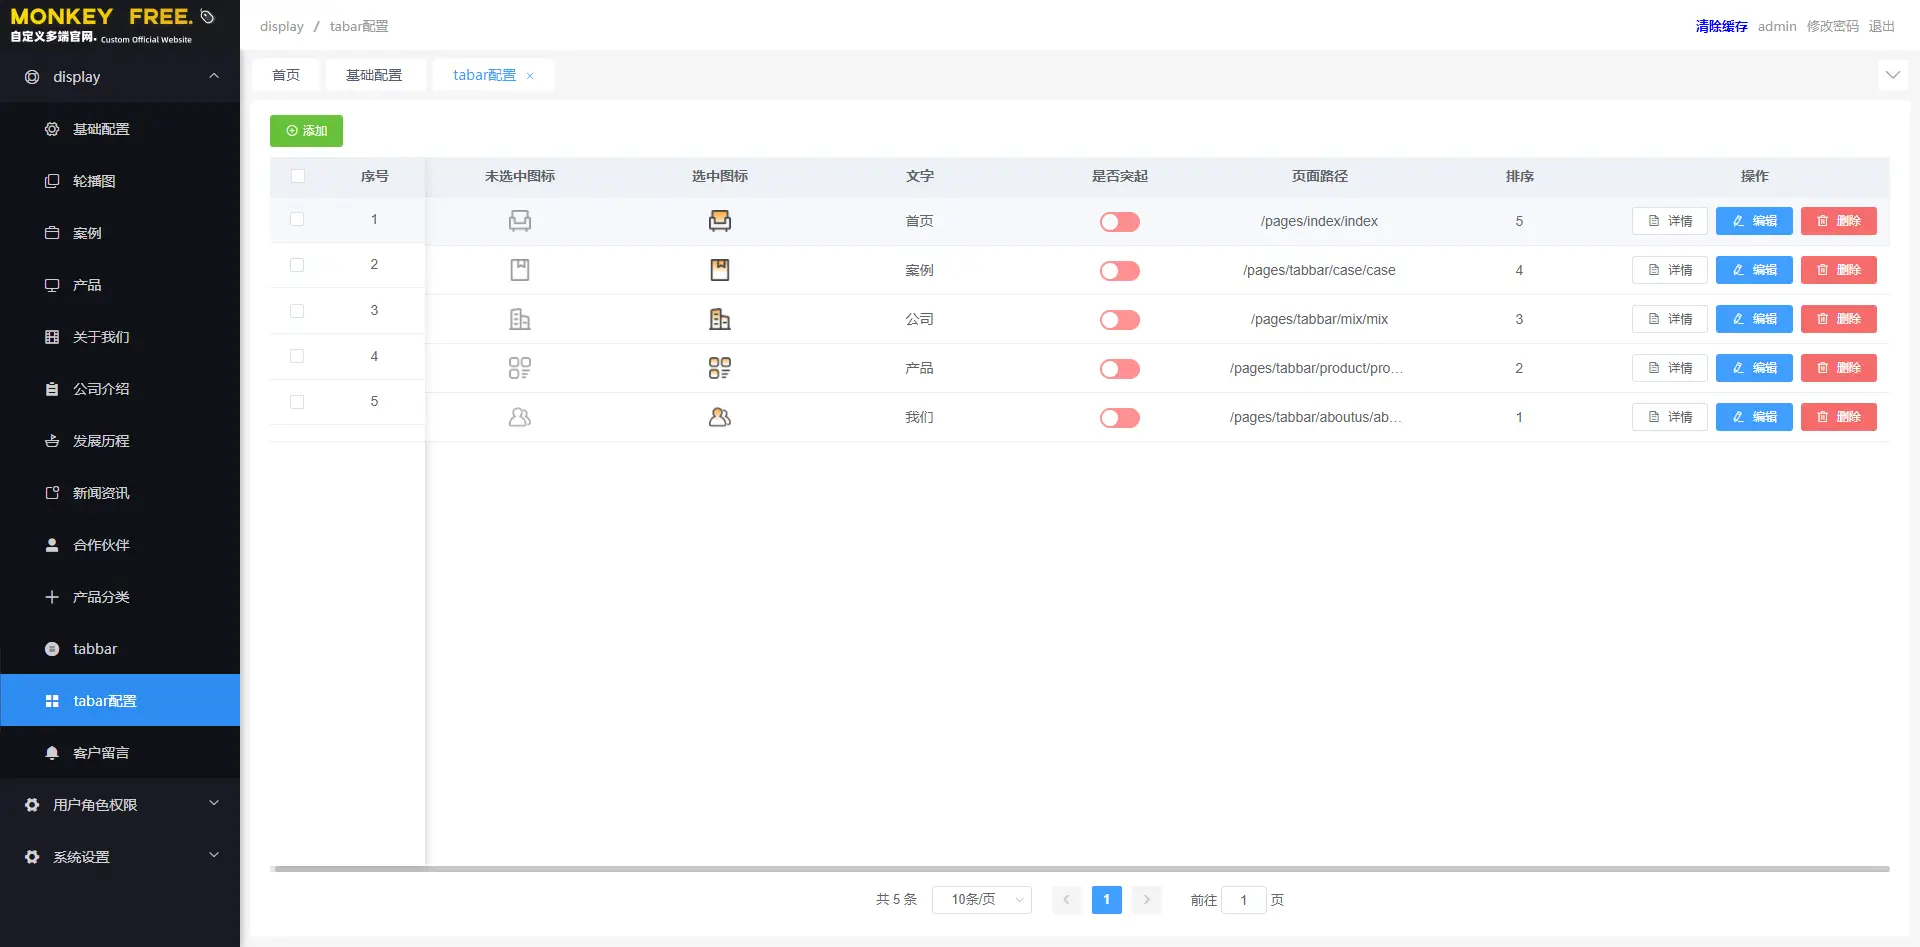Image resolution: width=1920 pixels, height=947 pixels.
Task: Toggle the 是否突起 switch for 产品
Action: [1119, 369]
